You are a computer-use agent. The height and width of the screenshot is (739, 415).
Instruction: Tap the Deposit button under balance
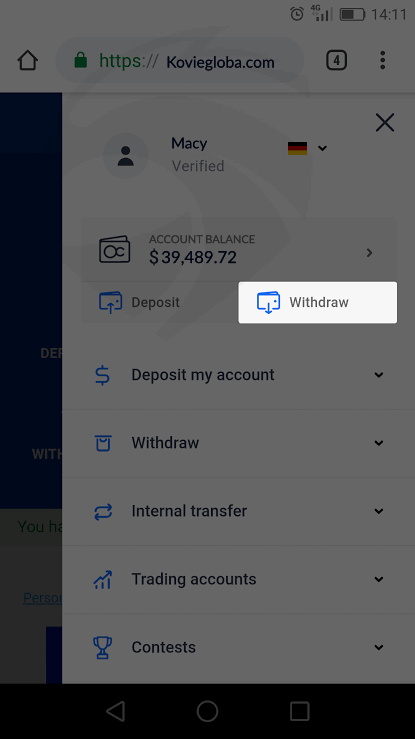pos(139,302)
